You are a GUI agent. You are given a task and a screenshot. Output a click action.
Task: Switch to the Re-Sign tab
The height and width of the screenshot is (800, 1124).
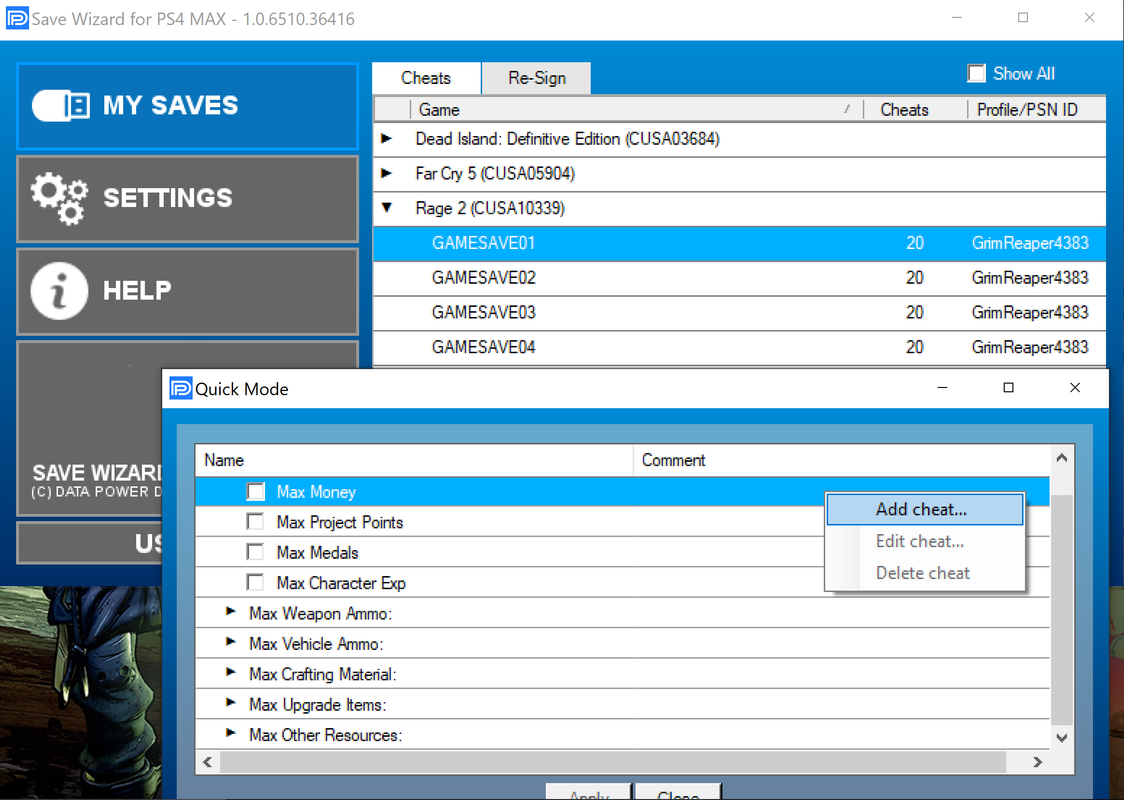tap(537, 78)
